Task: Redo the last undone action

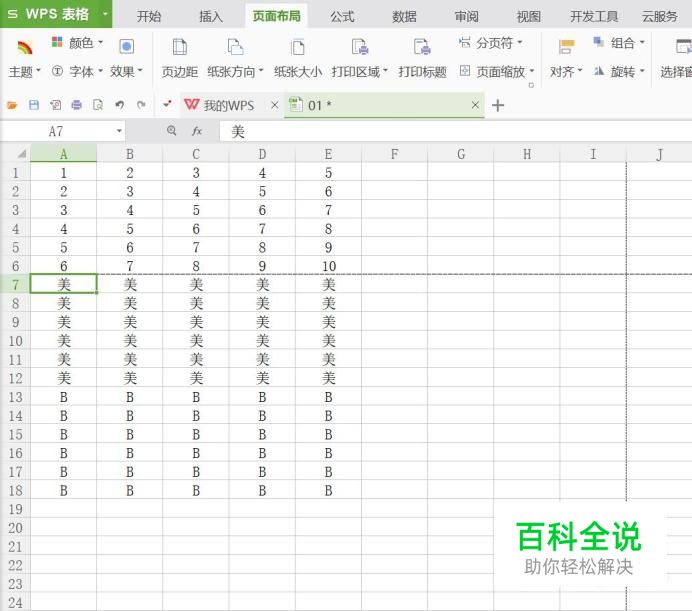Action: pyautogui.click(x=141, y=105)
